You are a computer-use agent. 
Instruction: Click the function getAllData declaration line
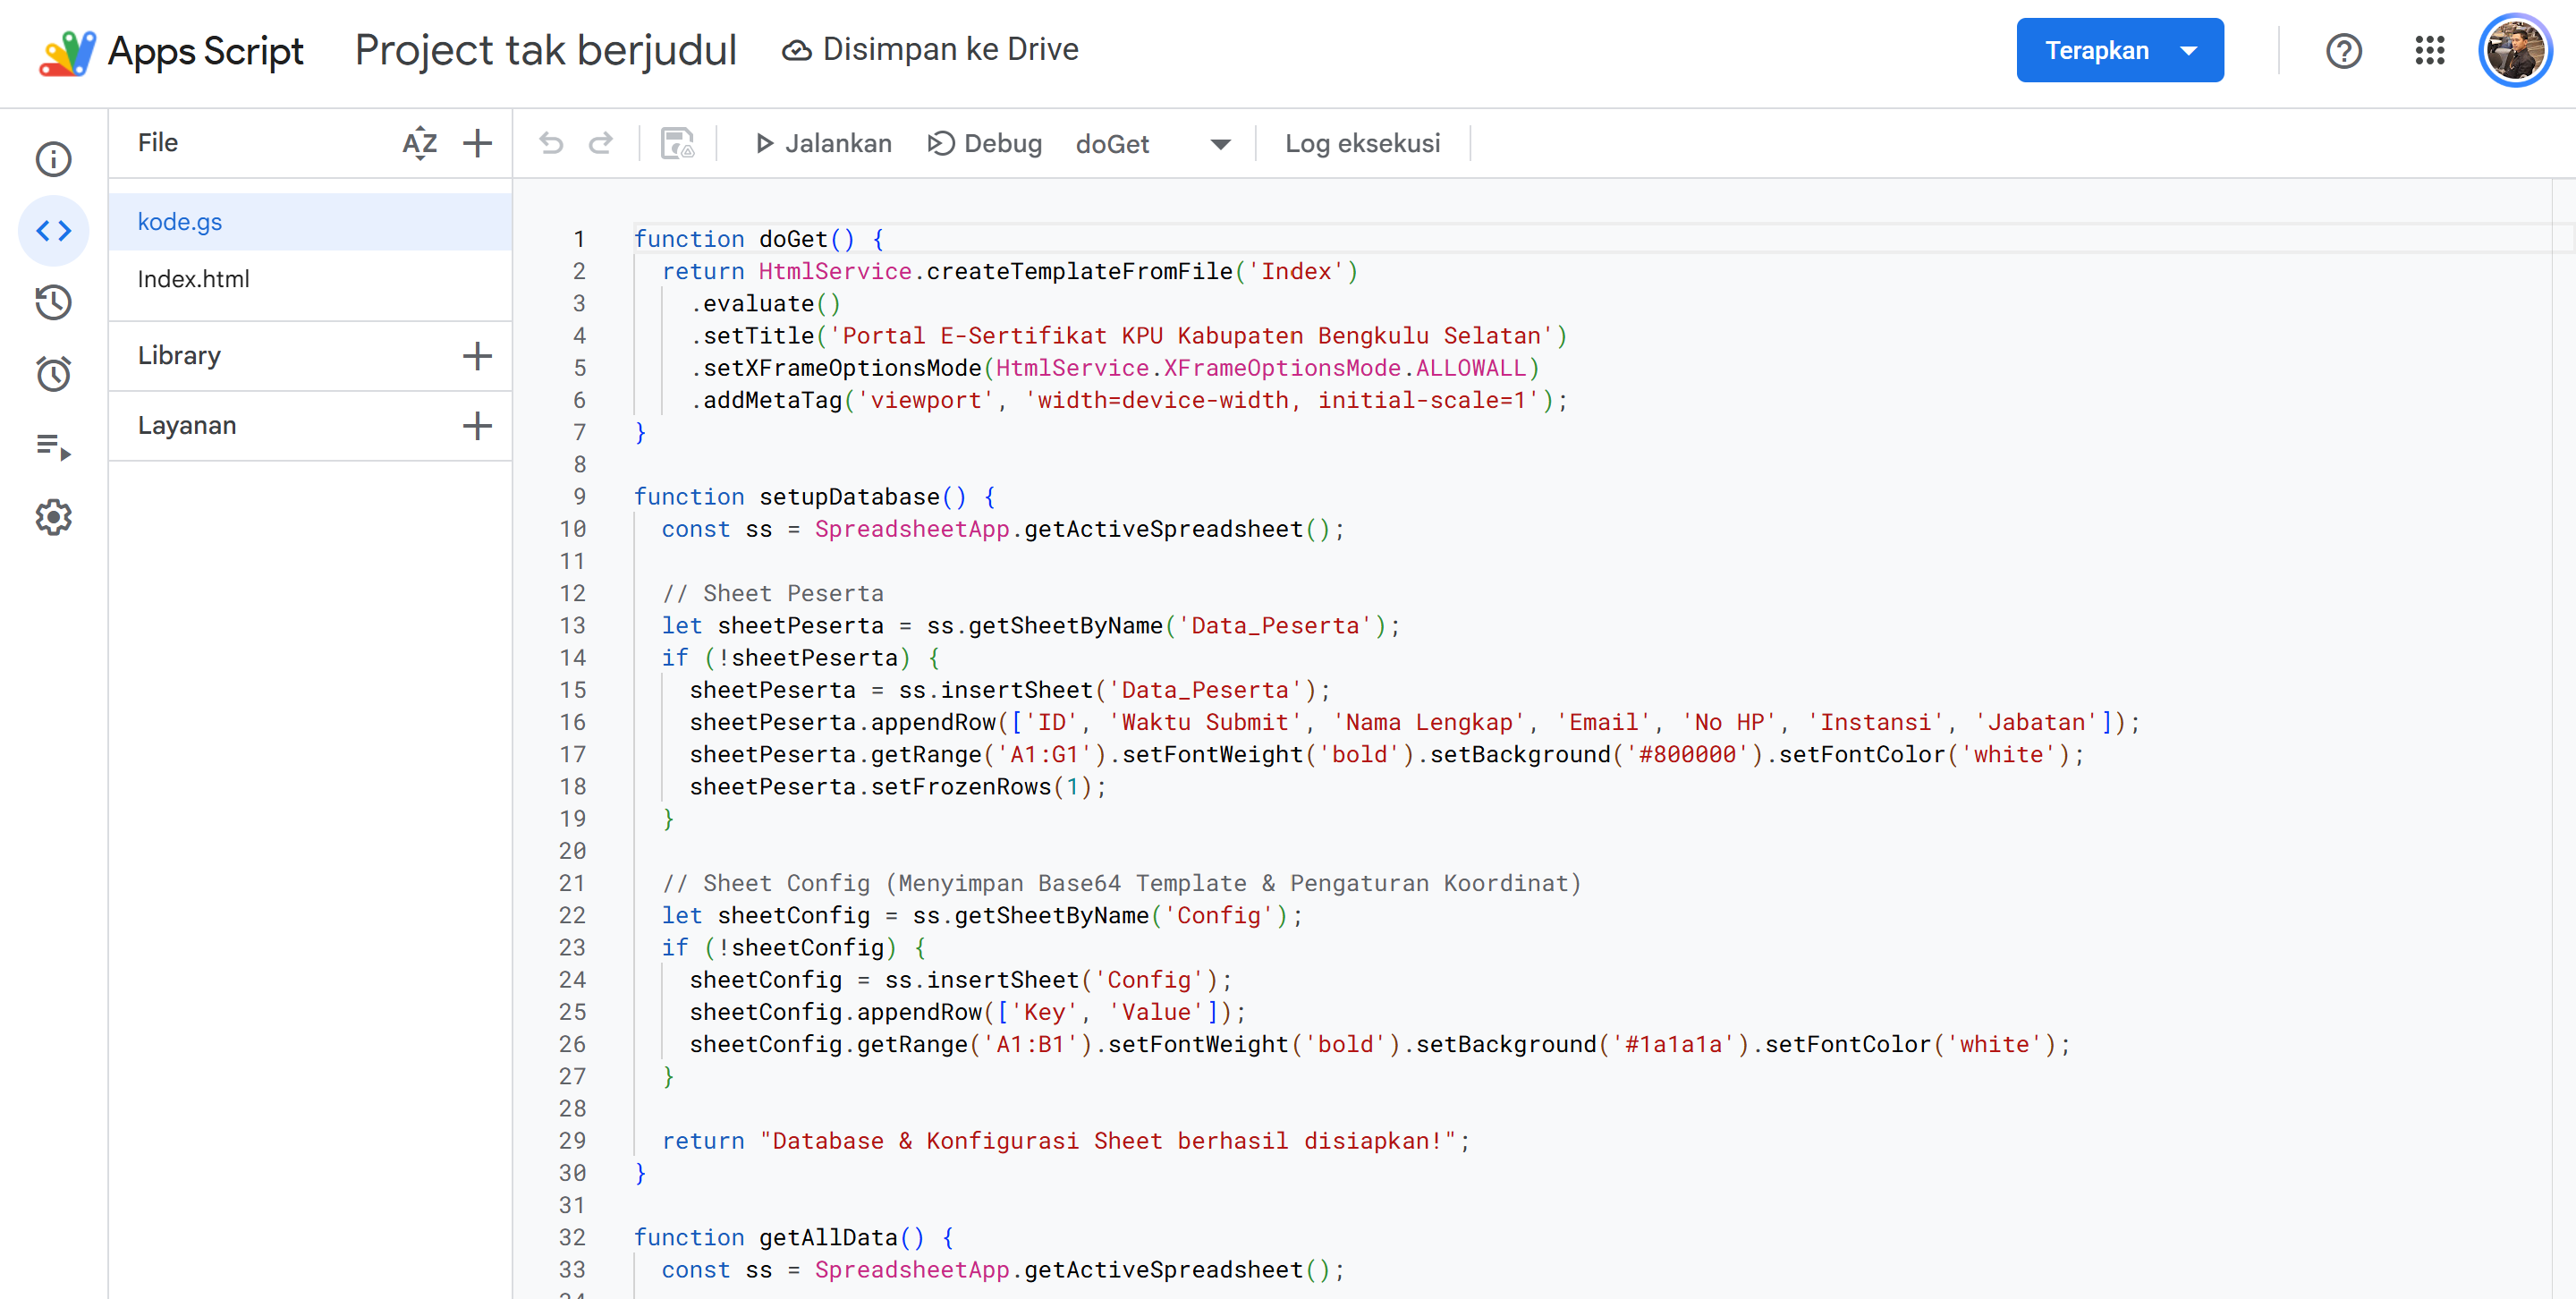point(794,1238)
